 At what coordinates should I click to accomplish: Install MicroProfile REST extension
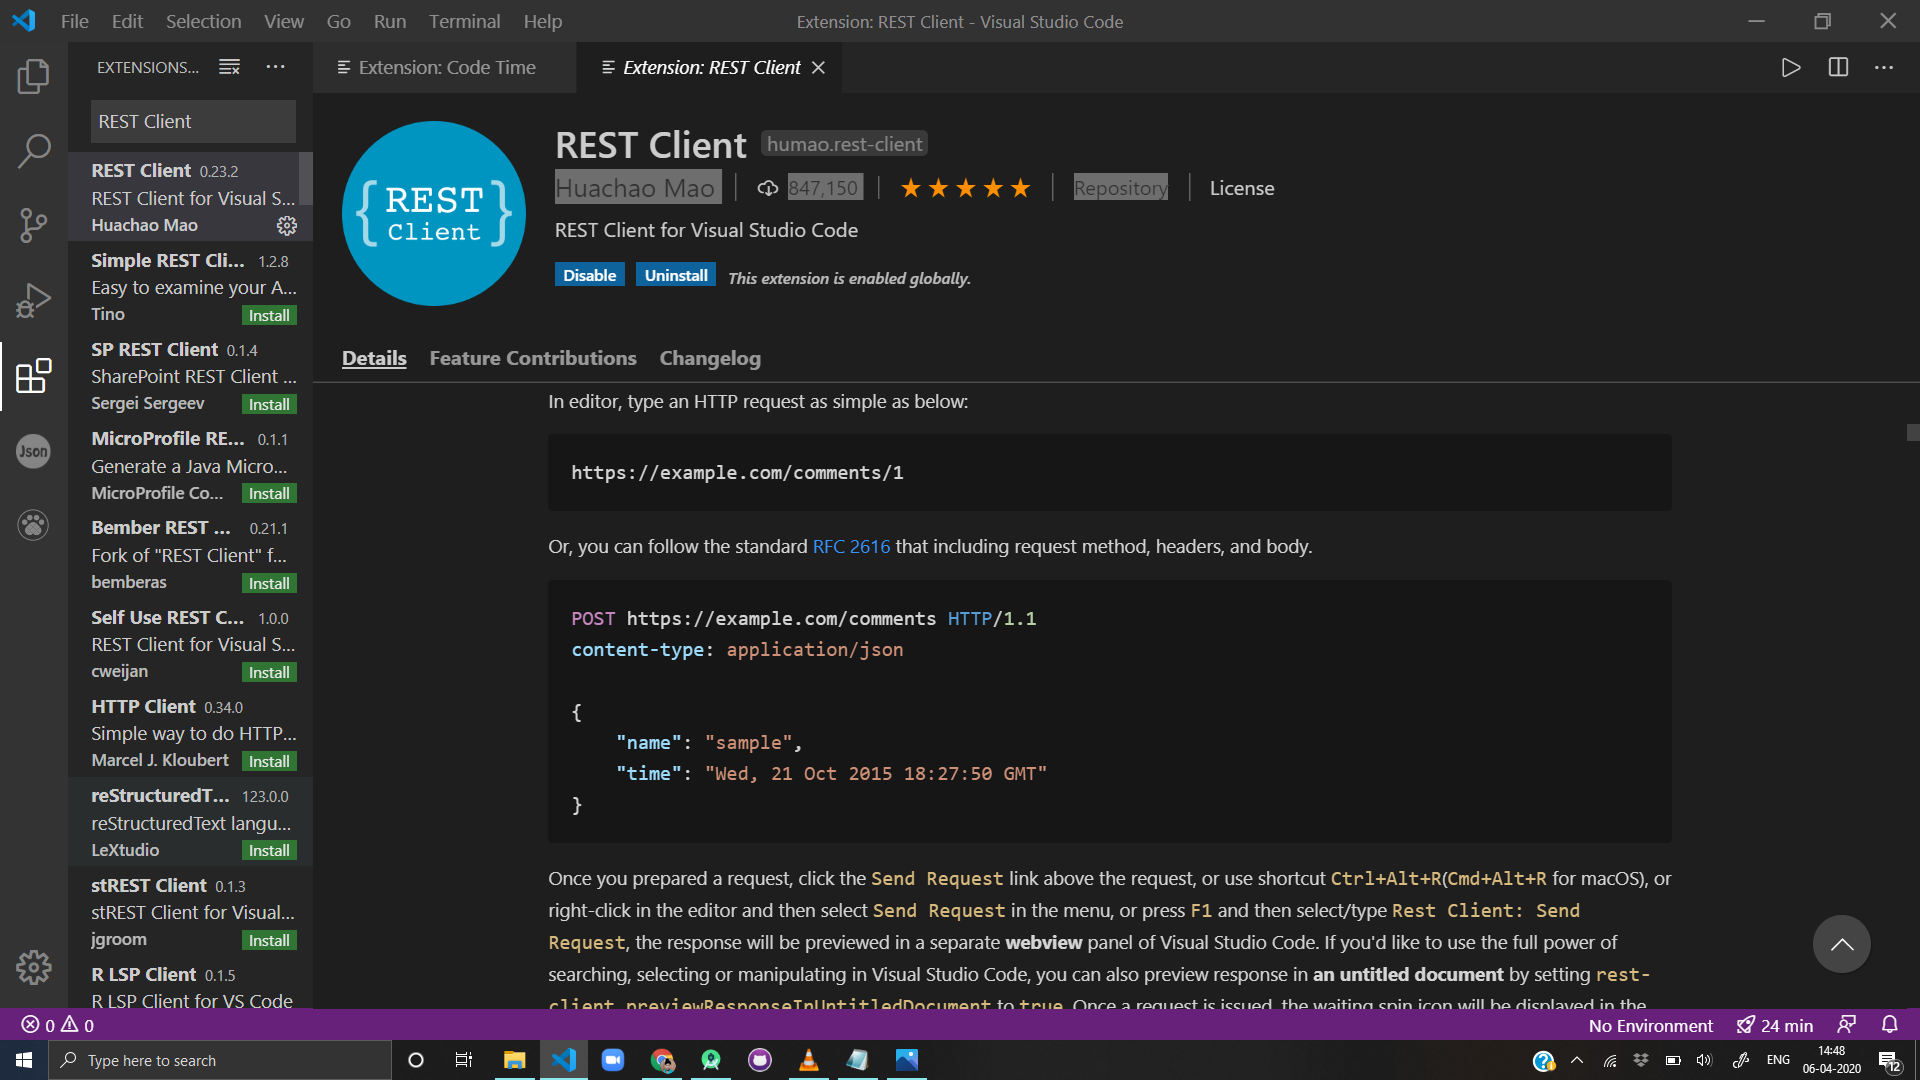click(269, 493)
